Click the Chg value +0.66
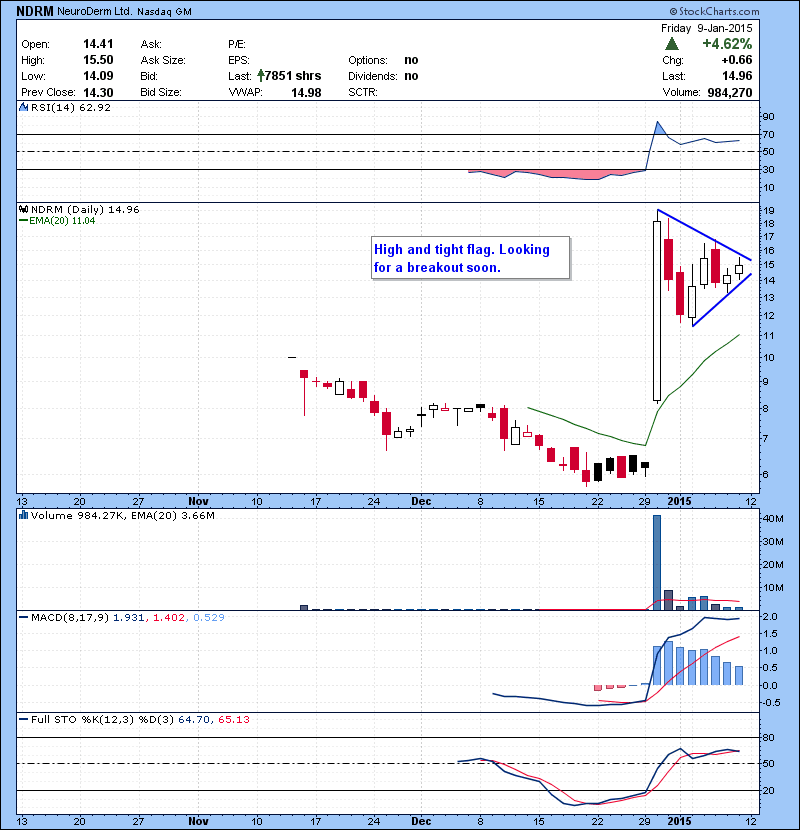The image size is (800, 830). (x=736, y=60)
